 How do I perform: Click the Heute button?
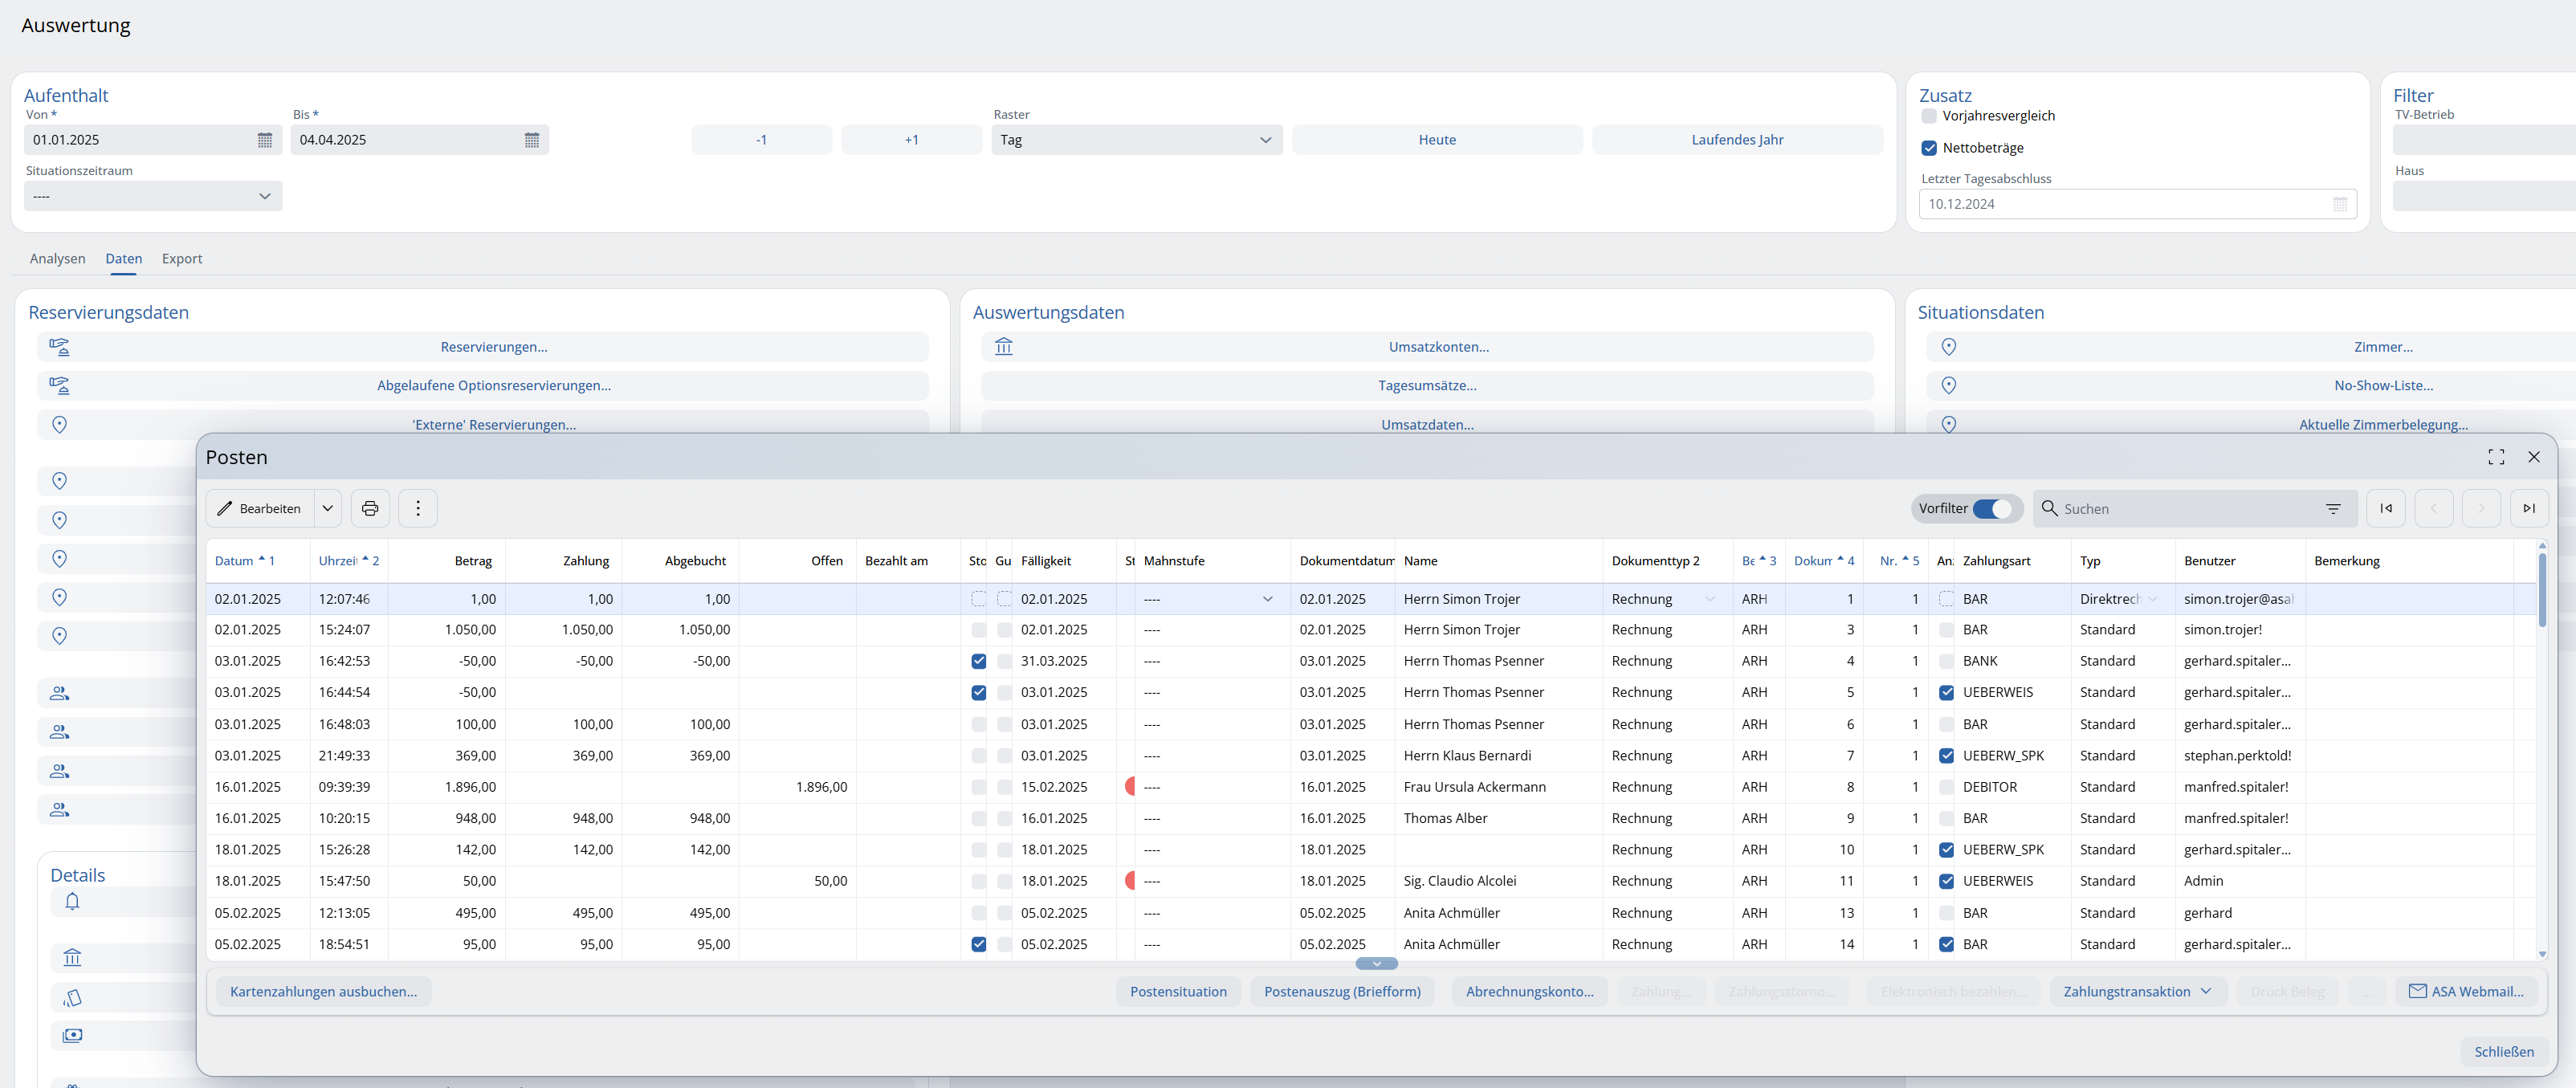[1437, 140]
